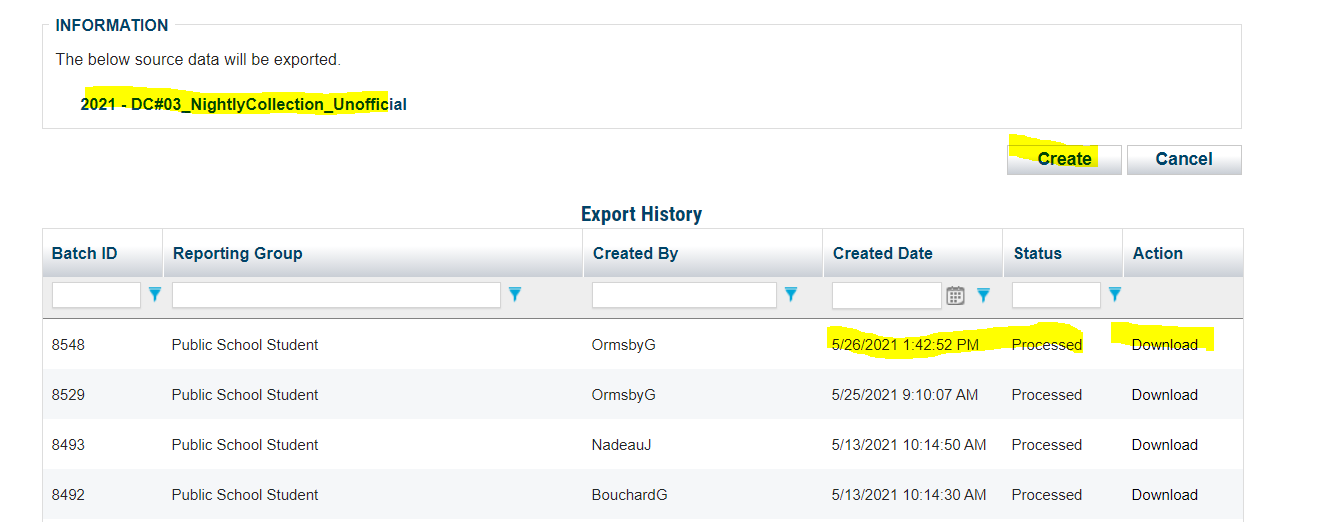Select Batch ID 8548 cell
The image size is (1326, 522).
68,345
